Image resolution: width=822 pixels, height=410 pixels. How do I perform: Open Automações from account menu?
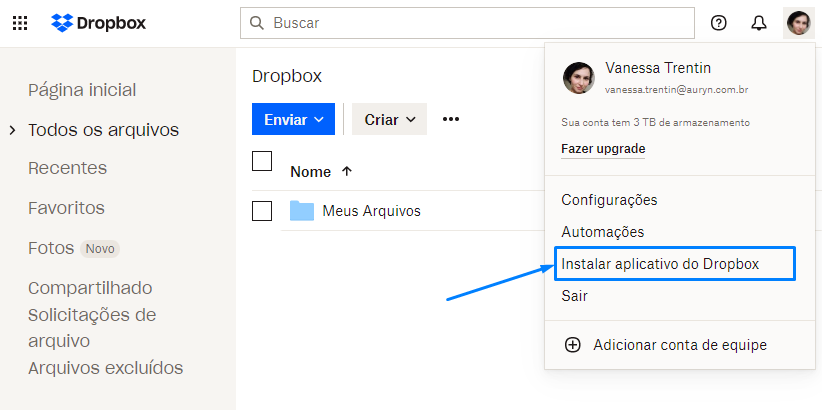602,232
